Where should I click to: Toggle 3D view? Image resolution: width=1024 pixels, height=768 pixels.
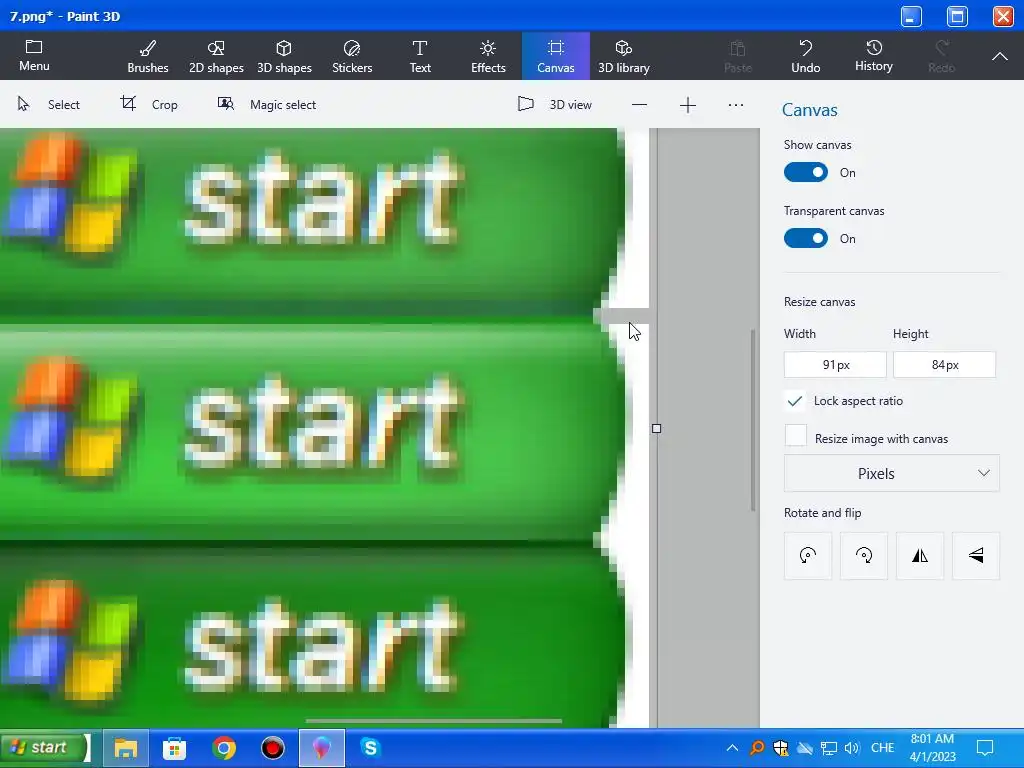(554, 104)
